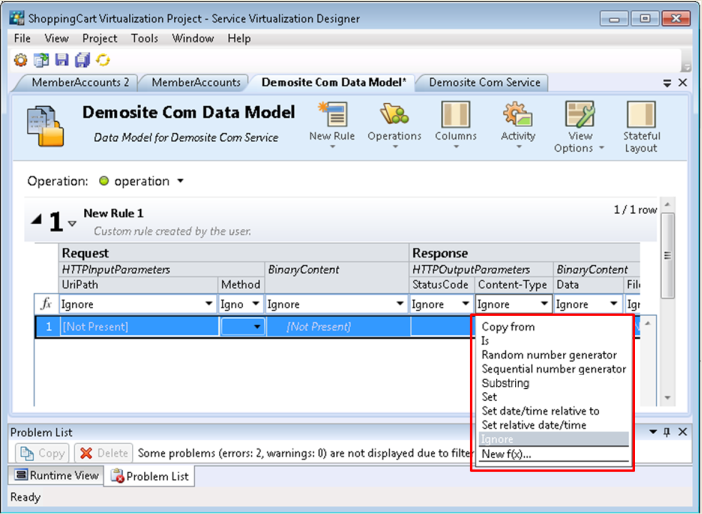Image resolution: width=702 pixels, height=514 pixels.
Task: Switch to the Runtime View tab
Action: tap(56, 477)
